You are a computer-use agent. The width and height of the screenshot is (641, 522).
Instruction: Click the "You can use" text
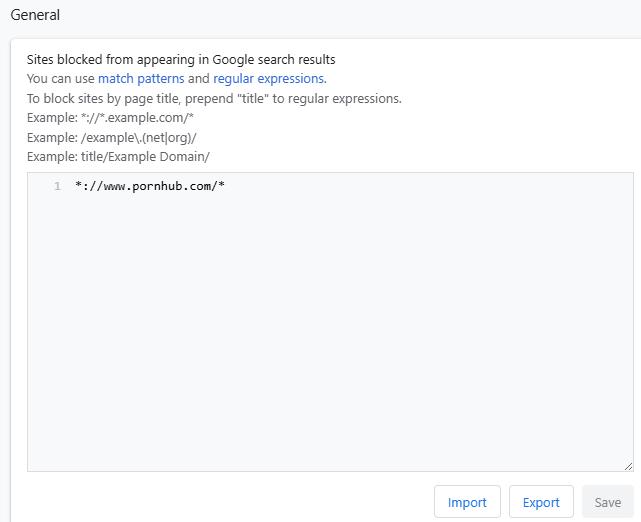click(x=61, y=78)
